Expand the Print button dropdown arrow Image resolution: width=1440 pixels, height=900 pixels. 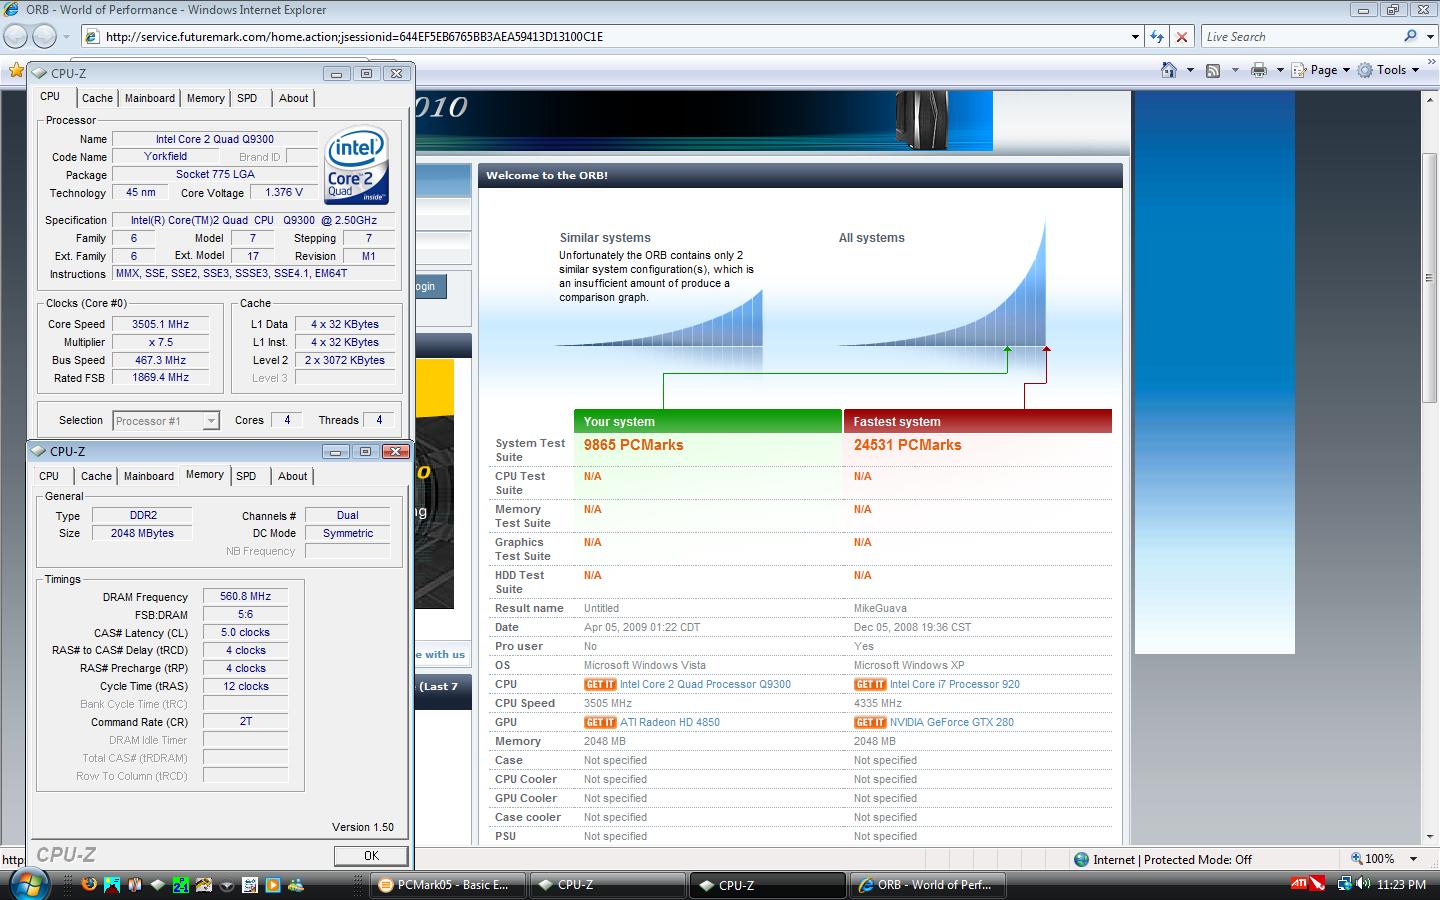coord(1279,70)
